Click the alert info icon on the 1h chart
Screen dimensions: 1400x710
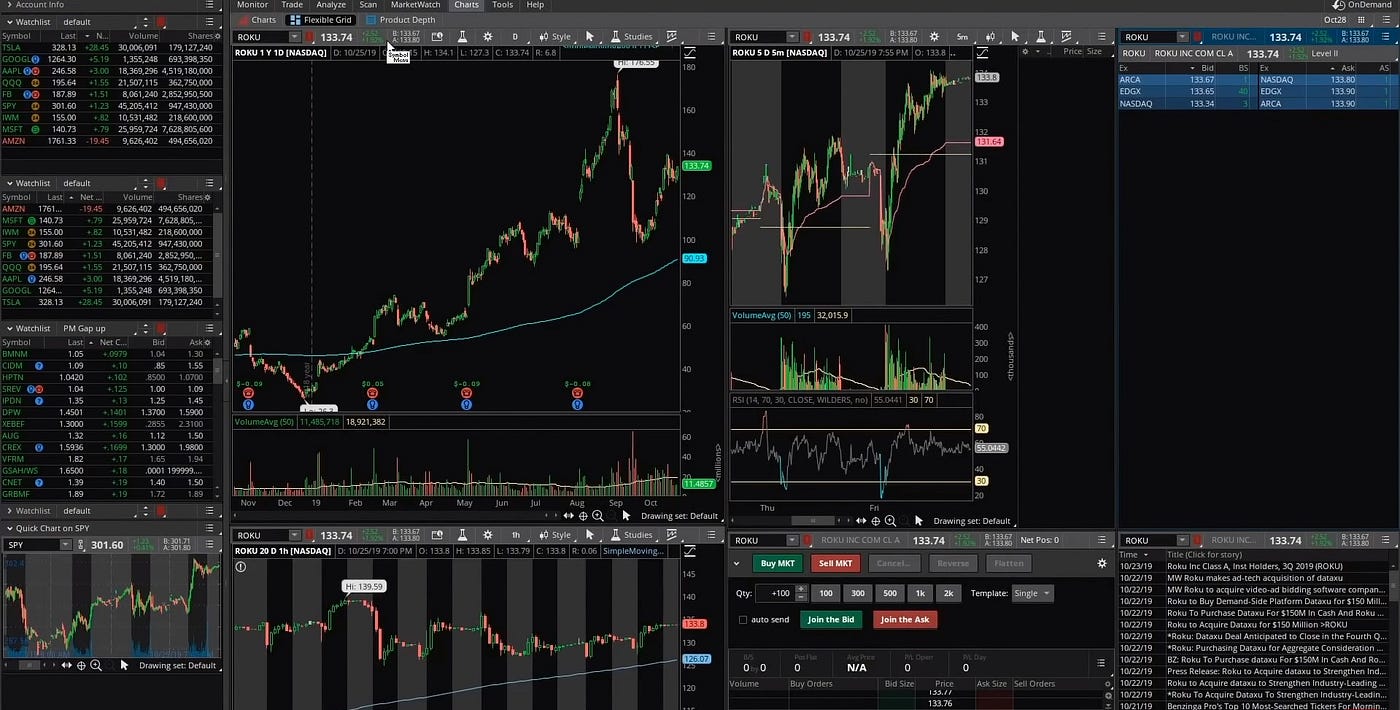[240, 567]
